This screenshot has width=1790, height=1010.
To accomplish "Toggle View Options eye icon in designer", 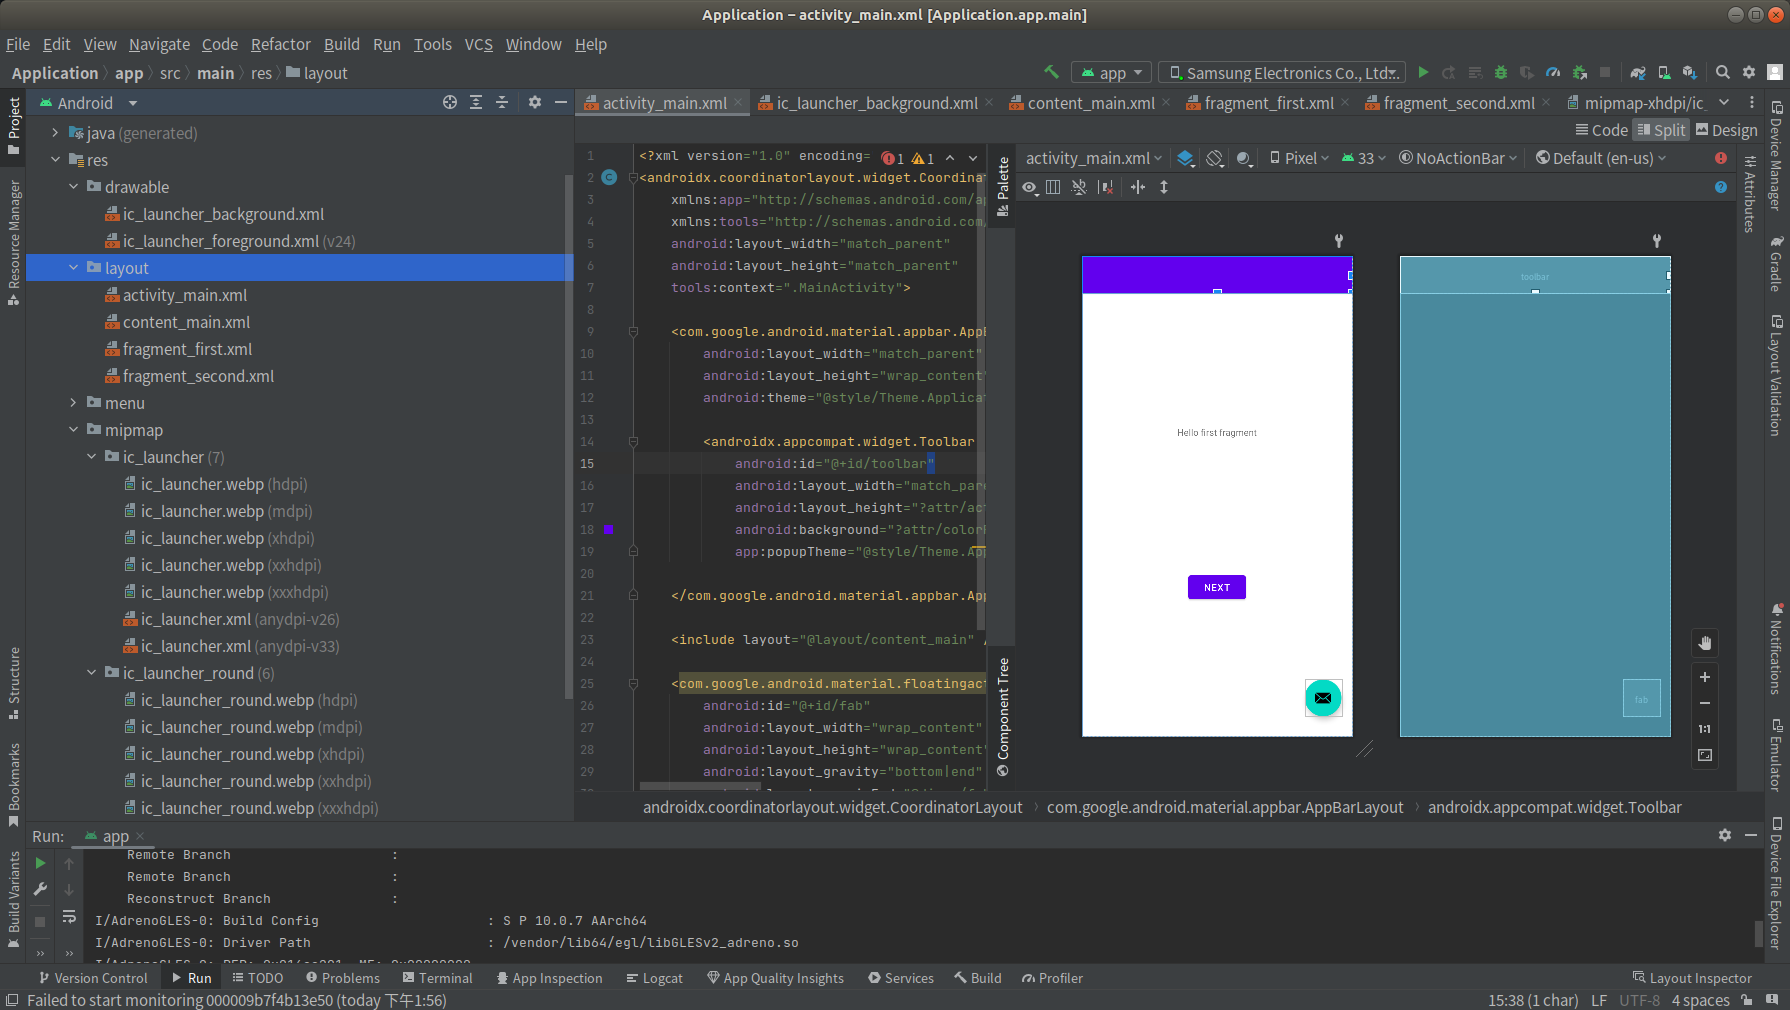I will click(1030, 187).
